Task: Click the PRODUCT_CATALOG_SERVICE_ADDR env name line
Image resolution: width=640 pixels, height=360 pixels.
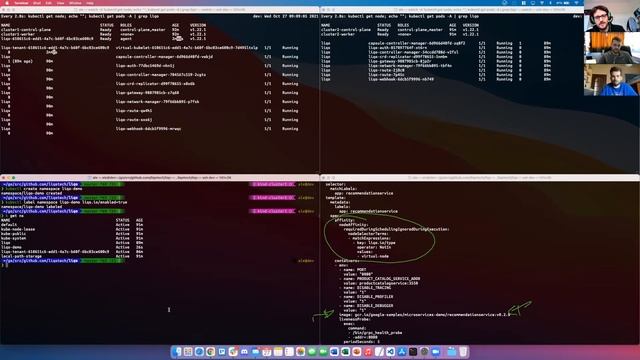Action: [380, 279]
